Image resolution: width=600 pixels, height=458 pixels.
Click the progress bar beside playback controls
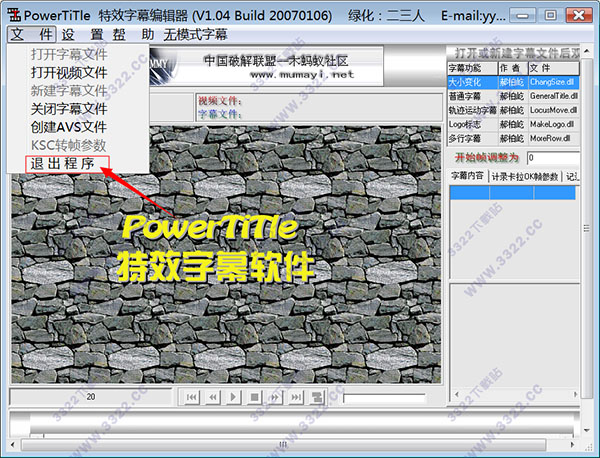click(384, 398)
